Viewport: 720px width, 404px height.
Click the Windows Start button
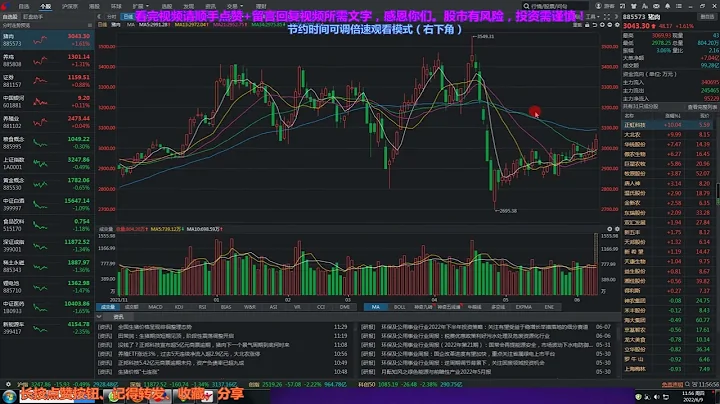9,396
